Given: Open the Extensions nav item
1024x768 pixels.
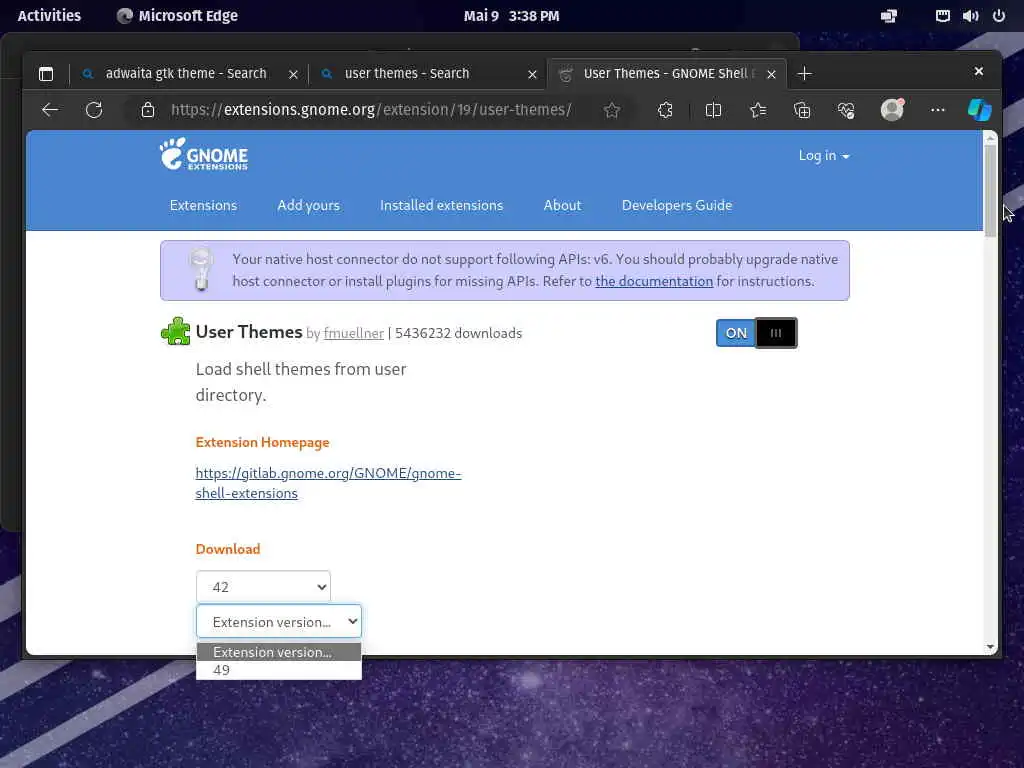Looking at the screenshot, I should [x=203, y=205].
